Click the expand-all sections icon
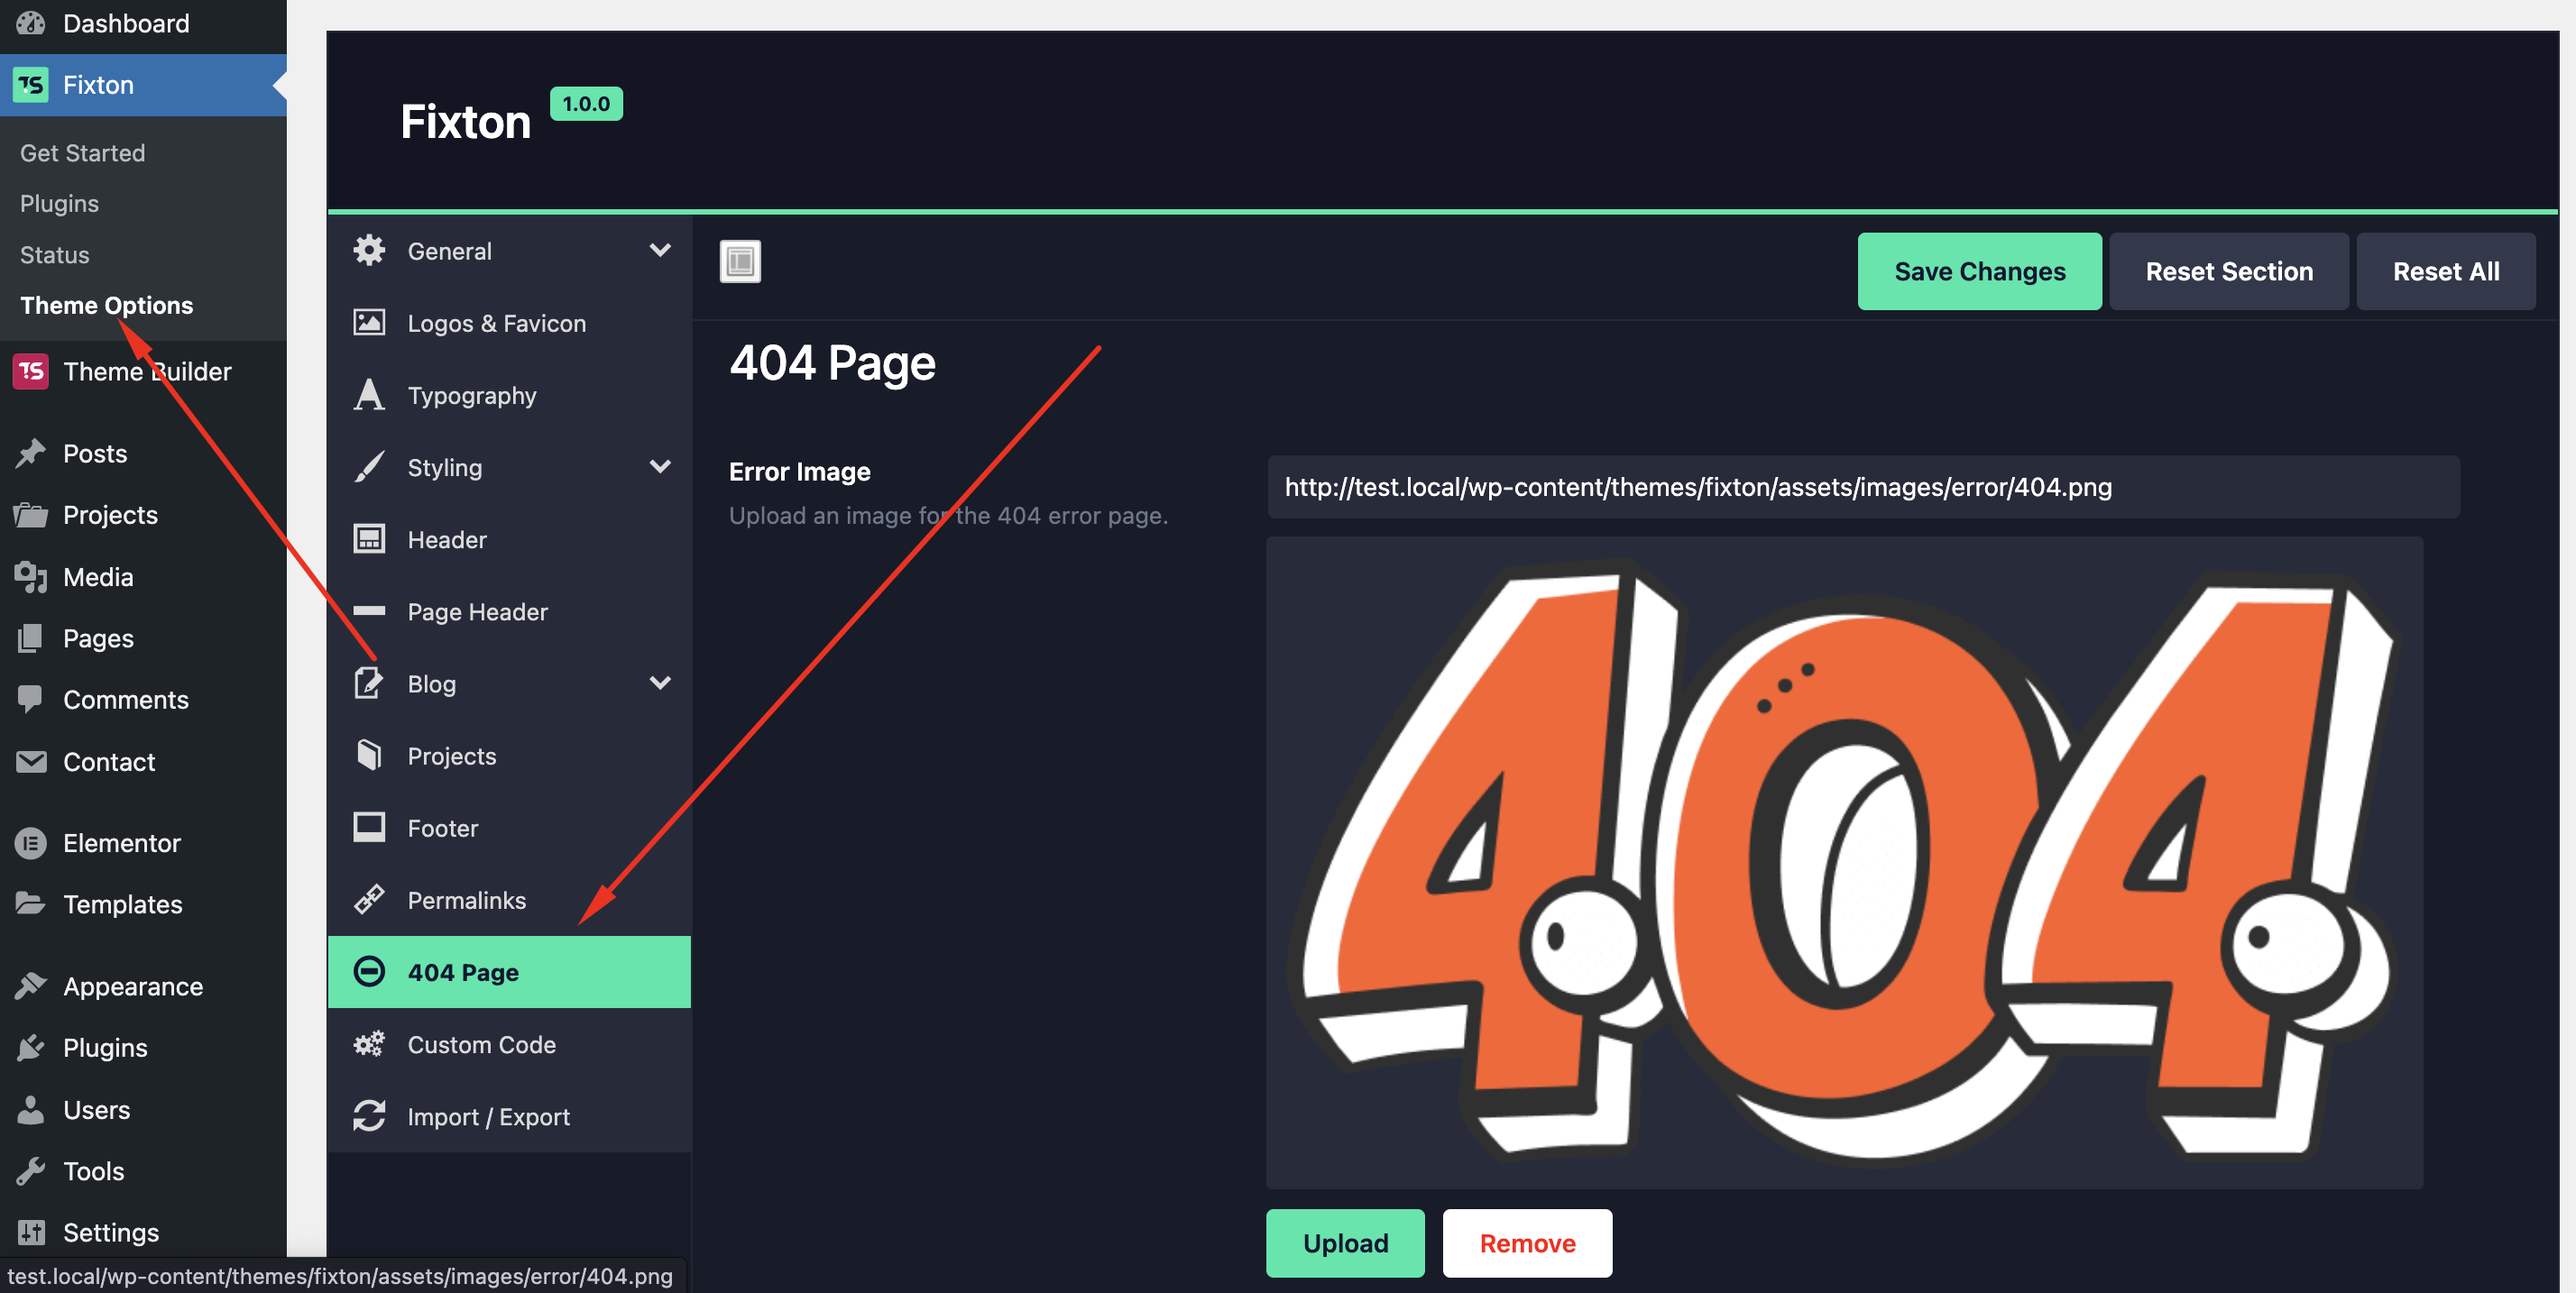This screenshot has width=2576, height=1293. tap(740, 262)
